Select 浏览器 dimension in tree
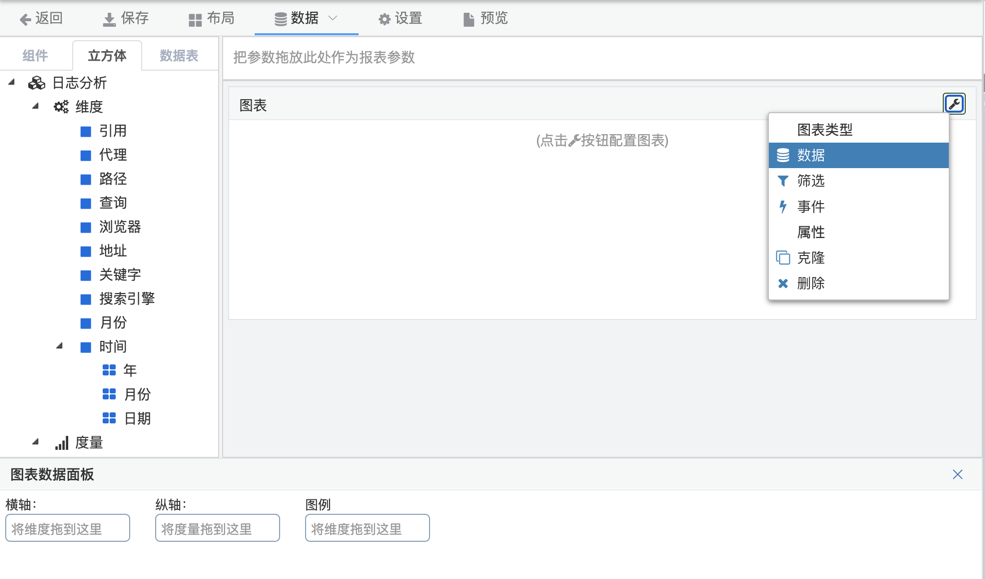 tap(119, 227)
